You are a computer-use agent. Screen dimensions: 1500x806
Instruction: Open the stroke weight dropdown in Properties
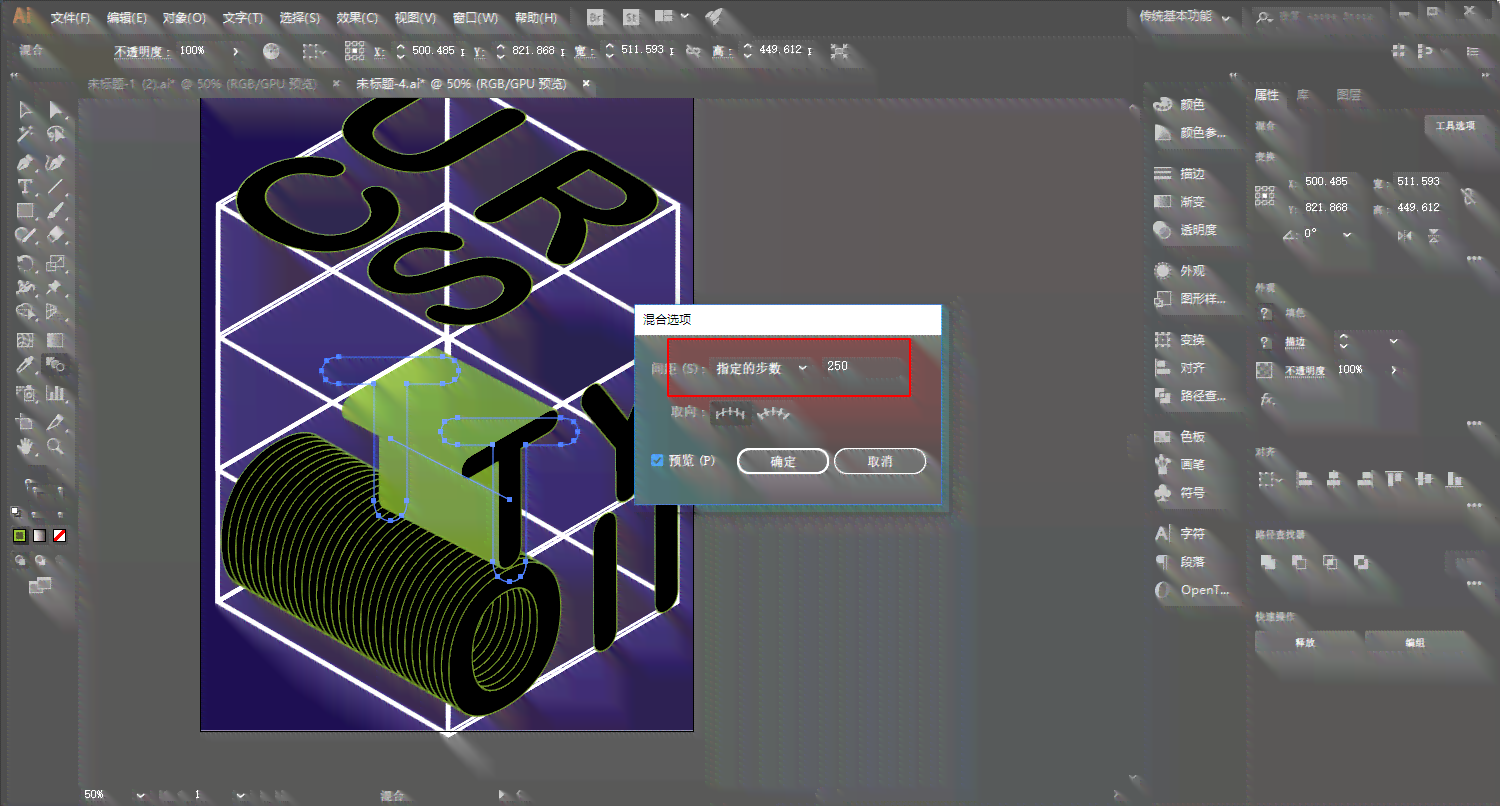tap(1394, 342)
